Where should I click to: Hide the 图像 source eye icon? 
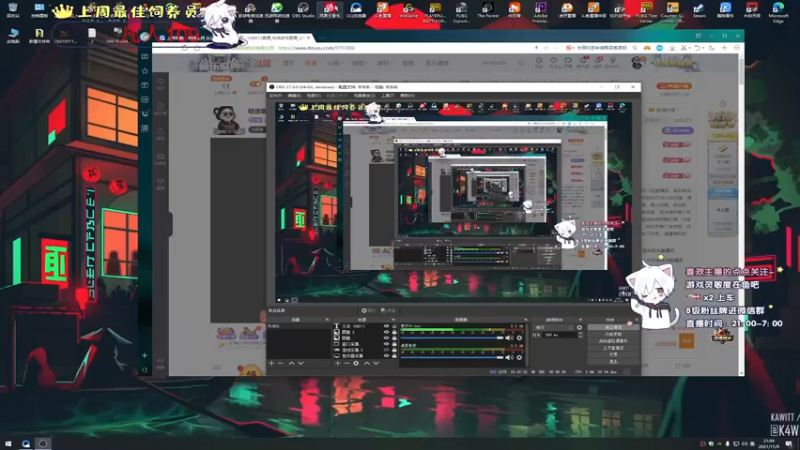386,338
